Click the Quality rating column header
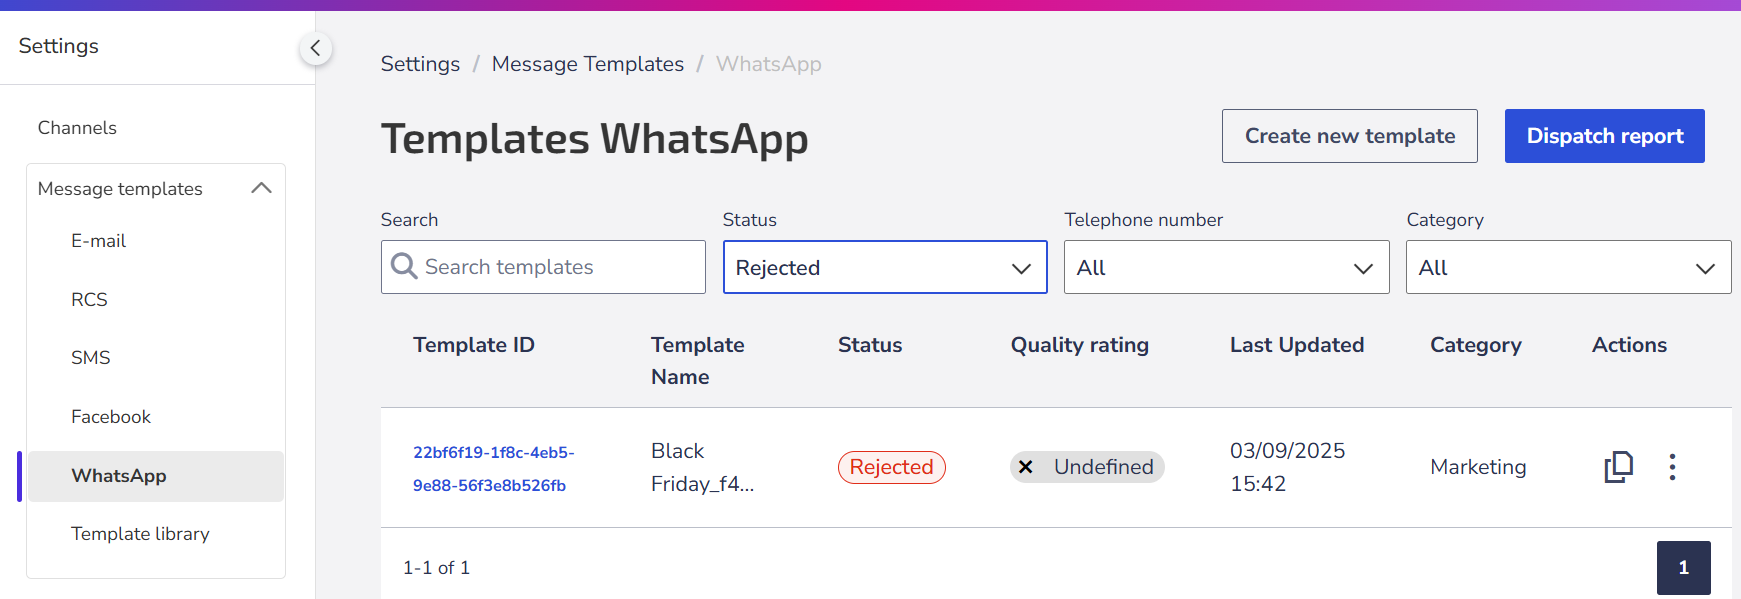1741x599 pixels. [1080, 345]
